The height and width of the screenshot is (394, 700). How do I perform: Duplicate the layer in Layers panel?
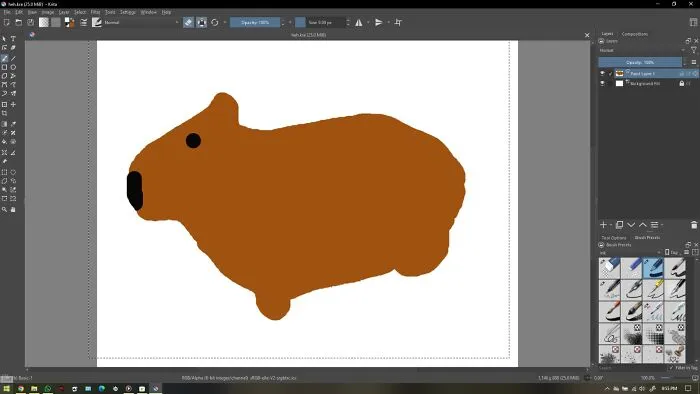click(619, 225)
